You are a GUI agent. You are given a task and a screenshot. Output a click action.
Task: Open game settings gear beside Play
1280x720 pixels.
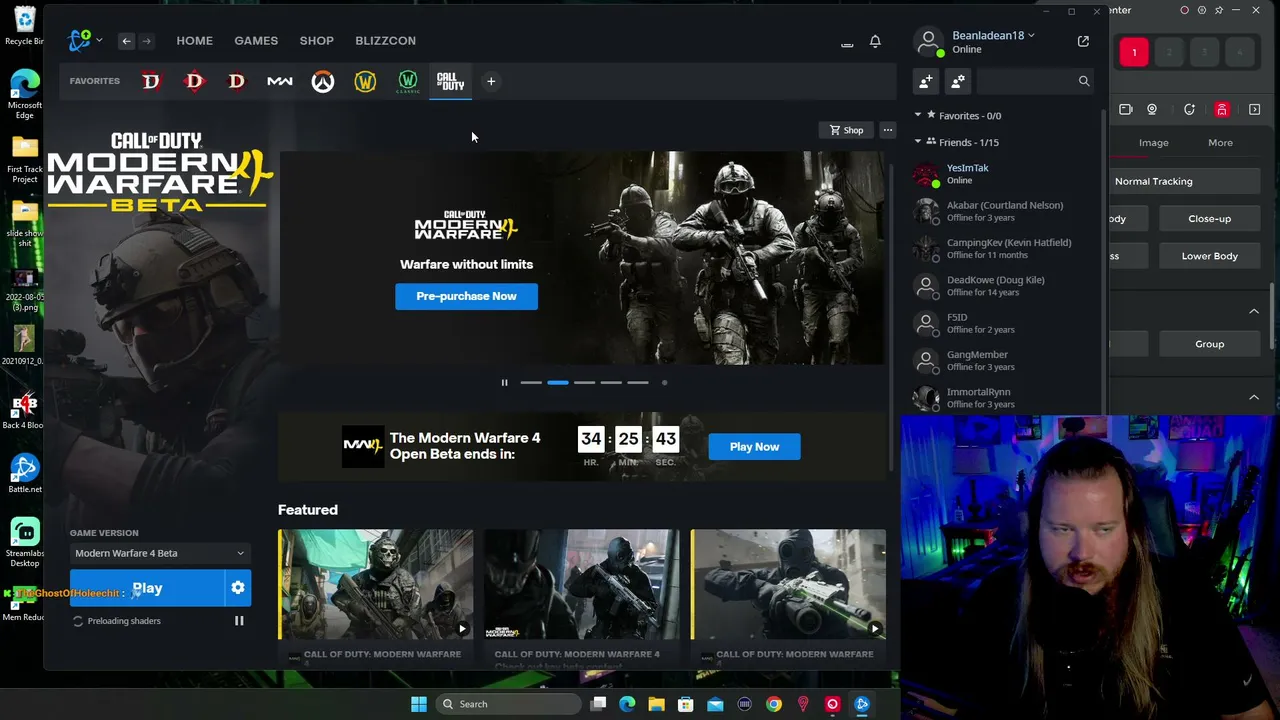pos(238,588)
